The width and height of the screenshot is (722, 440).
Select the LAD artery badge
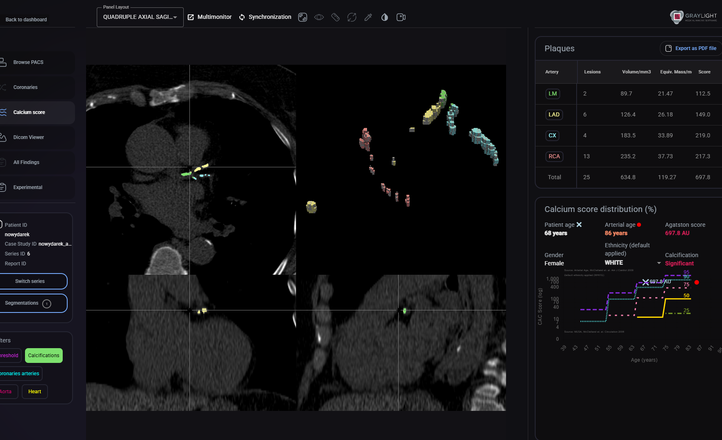pyautogui.click(x=554, y=115)
